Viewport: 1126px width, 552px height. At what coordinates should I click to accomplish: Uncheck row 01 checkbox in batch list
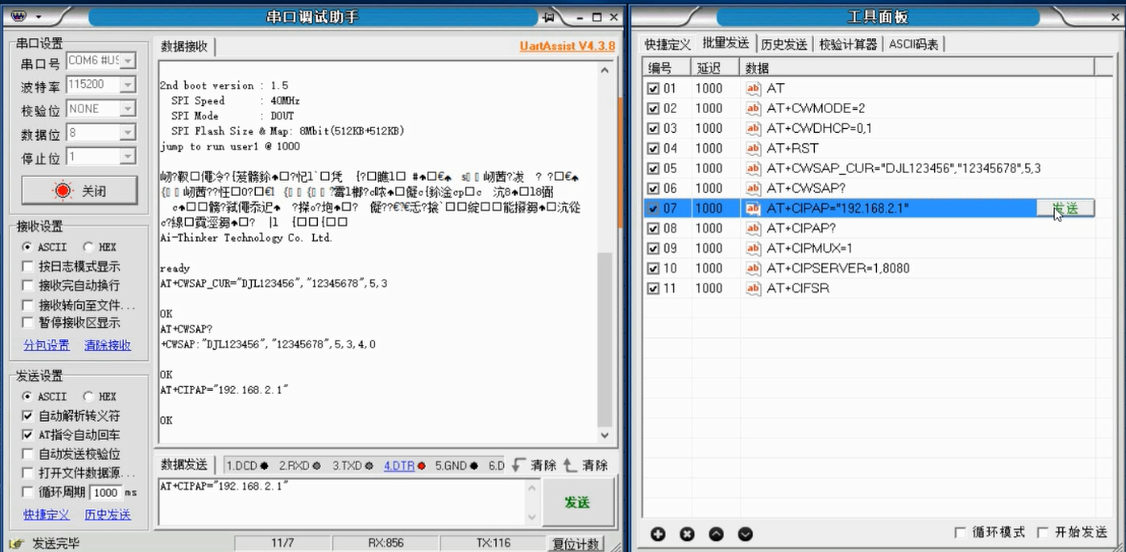click(x=653, y=89)
